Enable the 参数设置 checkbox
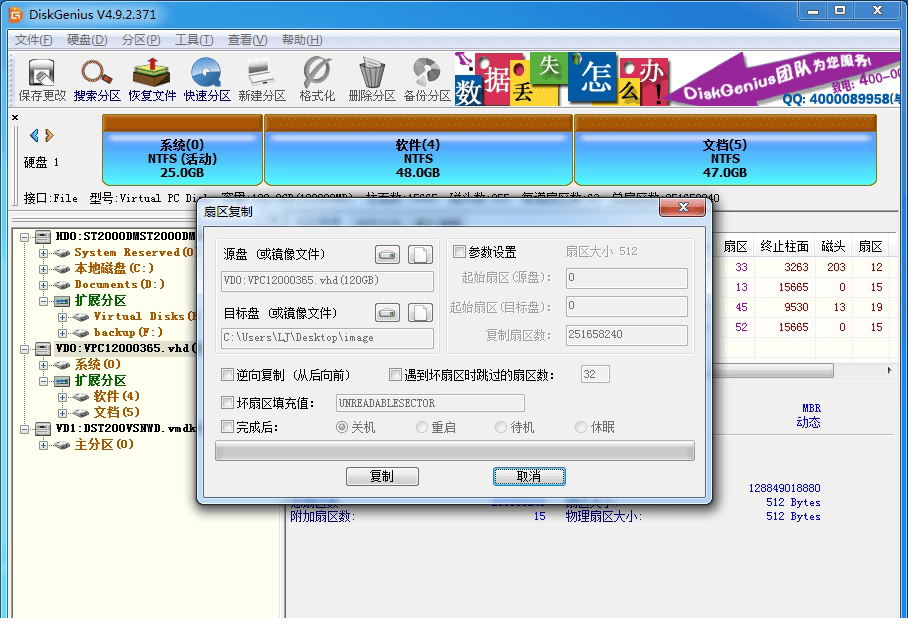Image resolution: width=908 pixels, height=642 pixels. 460,252
